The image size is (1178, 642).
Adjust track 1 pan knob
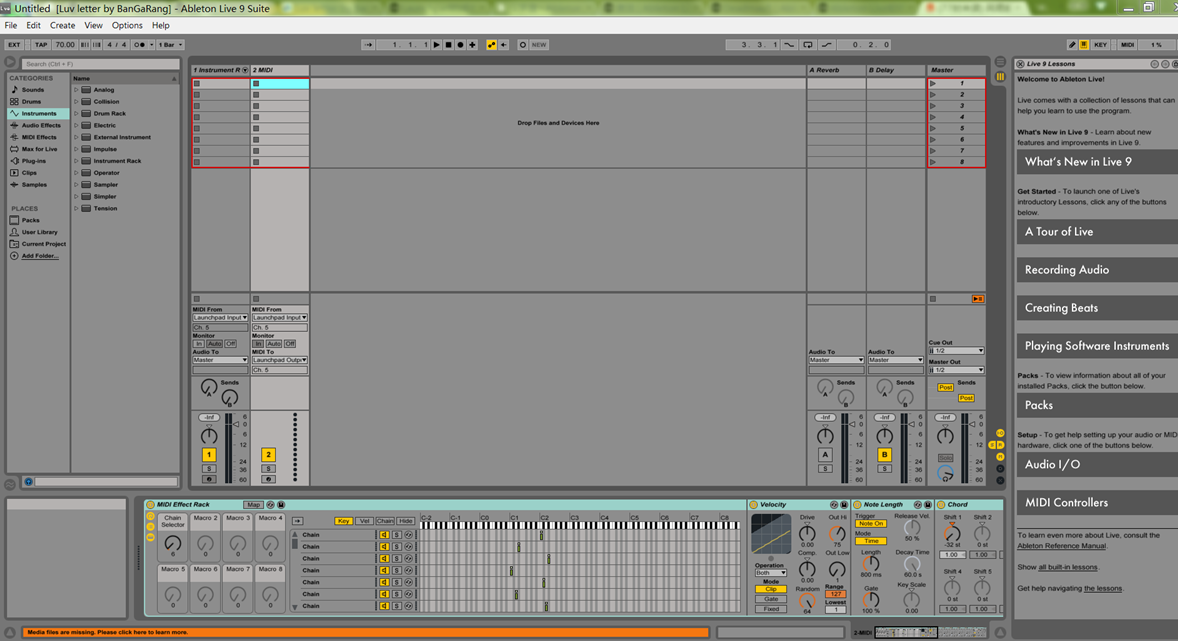coord(209,436)
